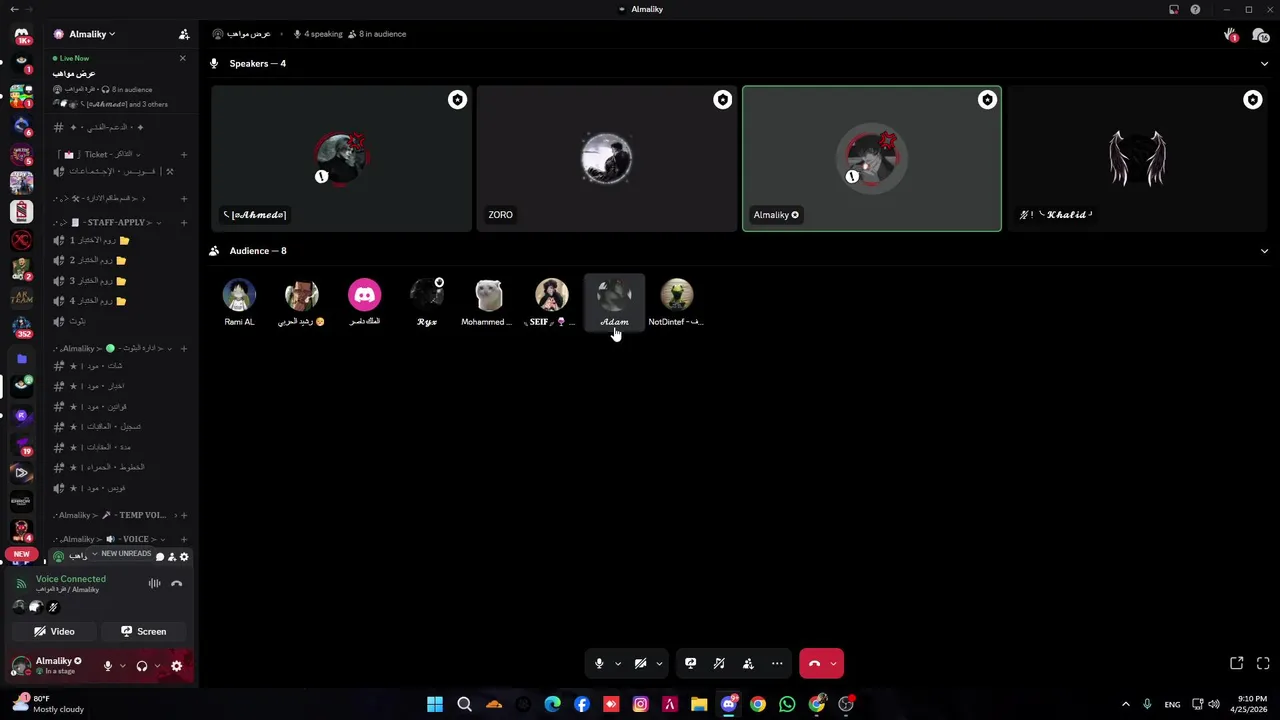This screenshot has width=1280, height=720.
Task: Click 4 speaking indicator in stage header
Action: pyautogui.click(x=316, y=34)
